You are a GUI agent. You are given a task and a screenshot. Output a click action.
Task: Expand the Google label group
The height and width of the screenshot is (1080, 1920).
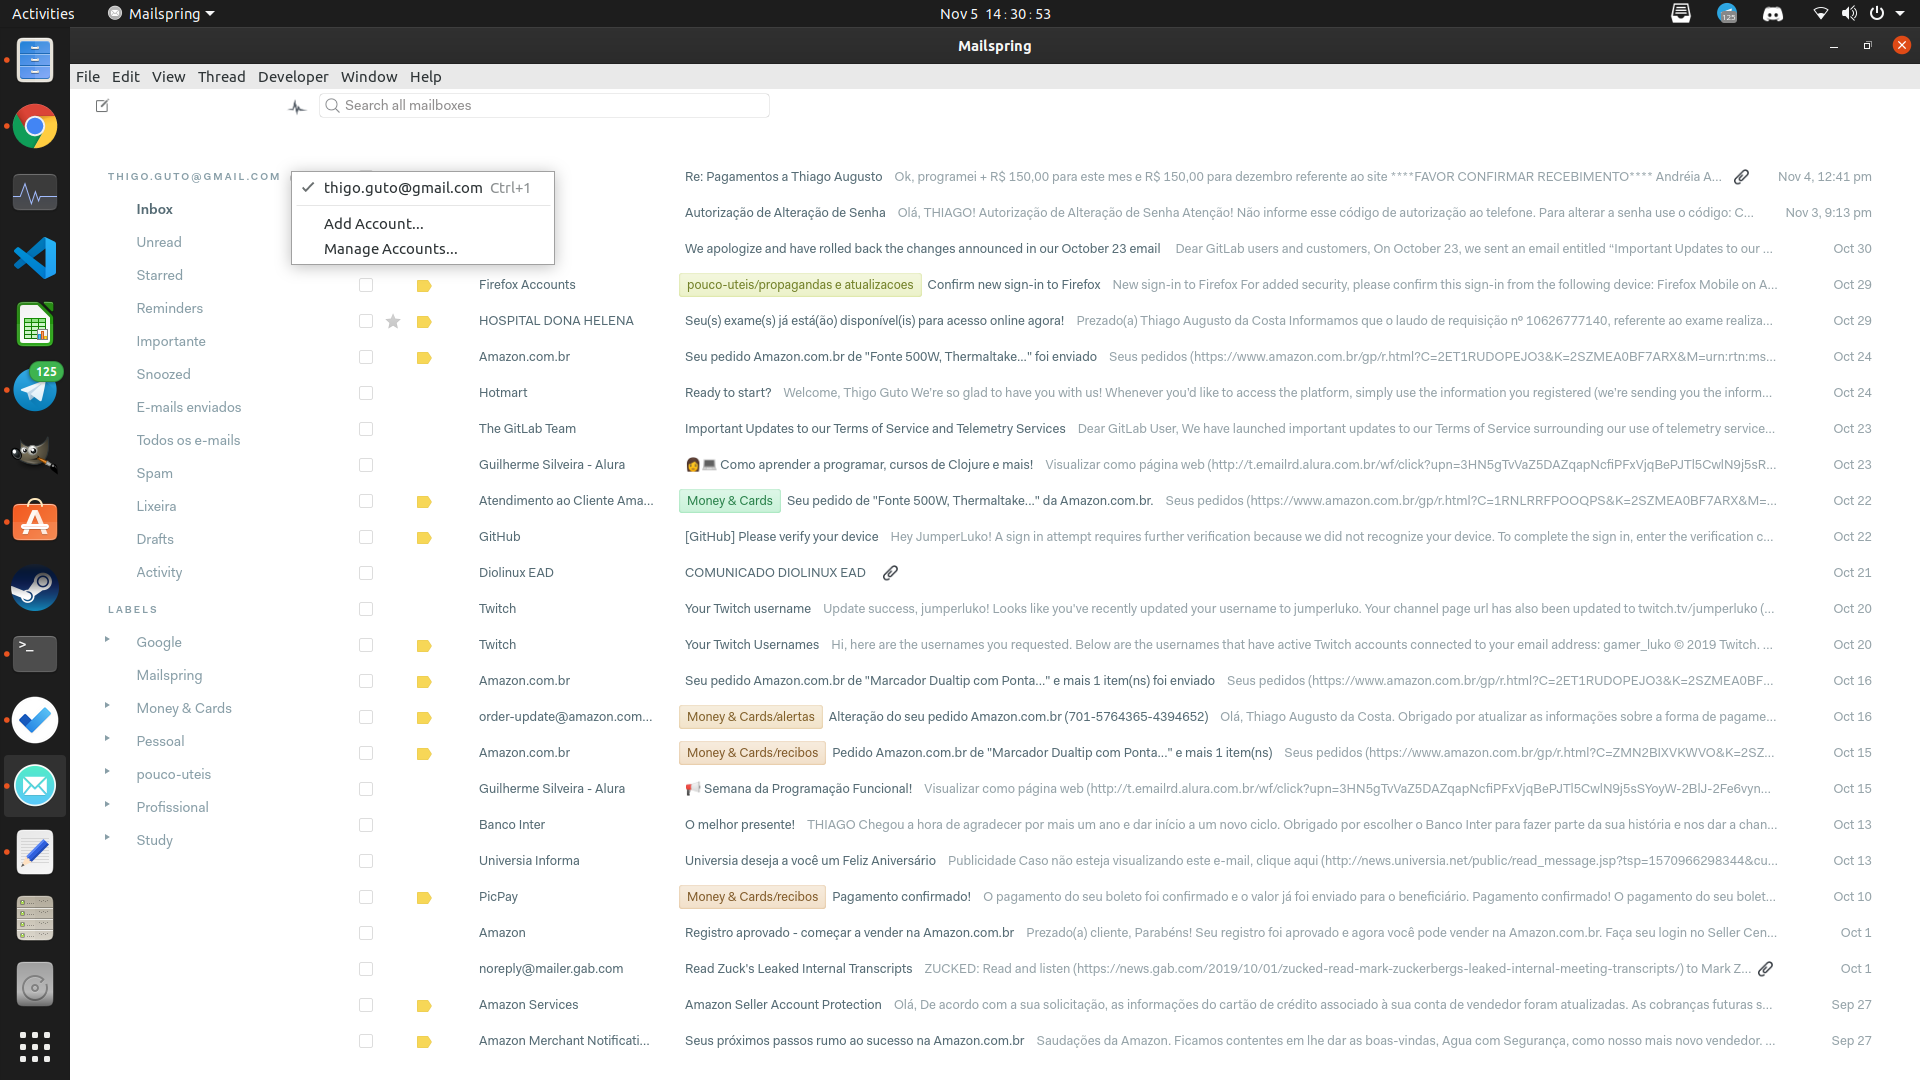tap(108, 641)
